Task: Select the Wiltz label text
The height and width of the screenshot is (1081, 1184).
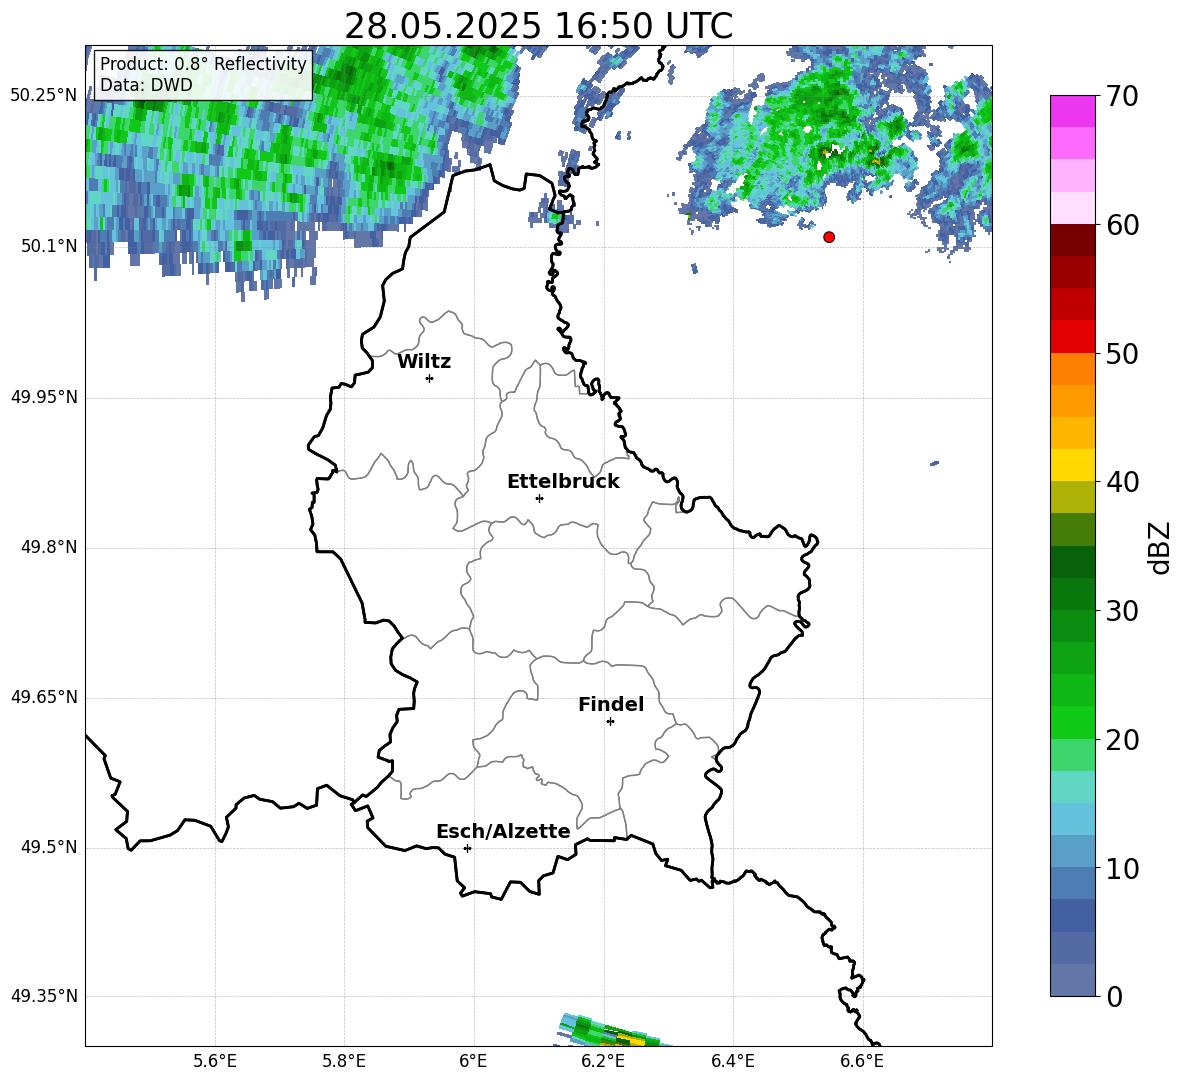Action: click(x=424, y=362)
